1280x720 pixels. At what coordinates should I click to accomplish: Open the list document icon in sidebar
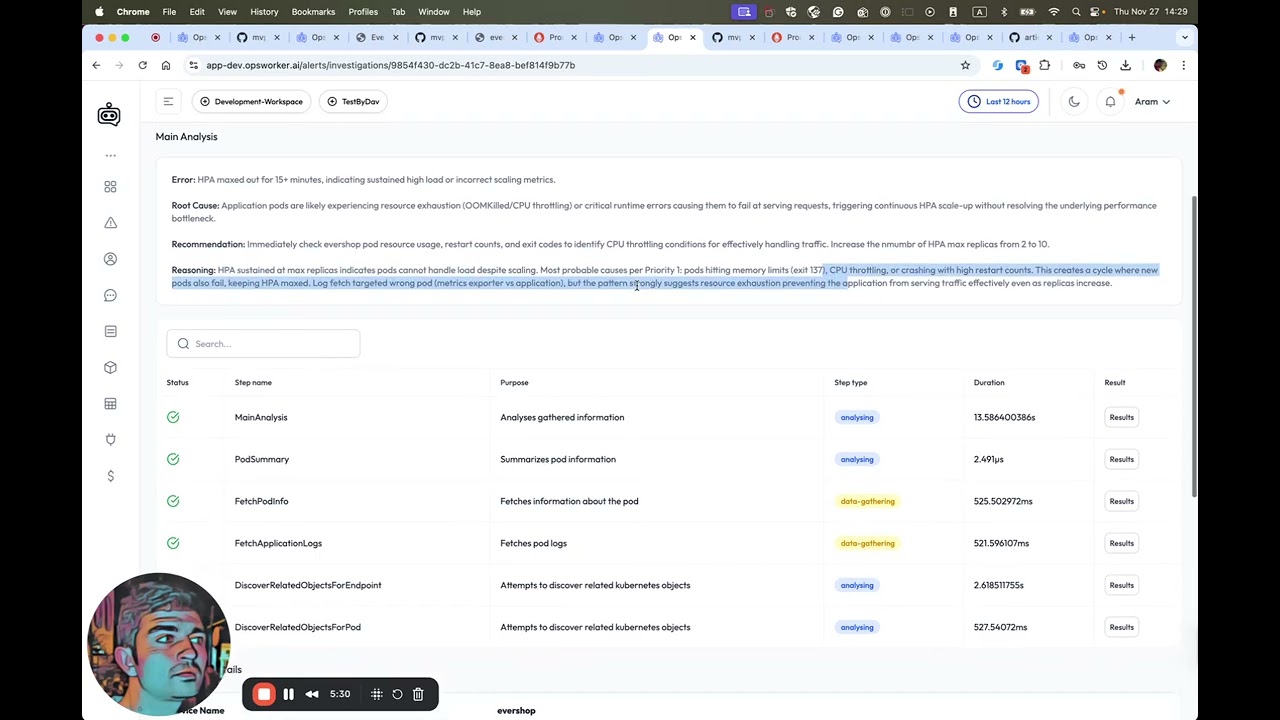(110, 331)
